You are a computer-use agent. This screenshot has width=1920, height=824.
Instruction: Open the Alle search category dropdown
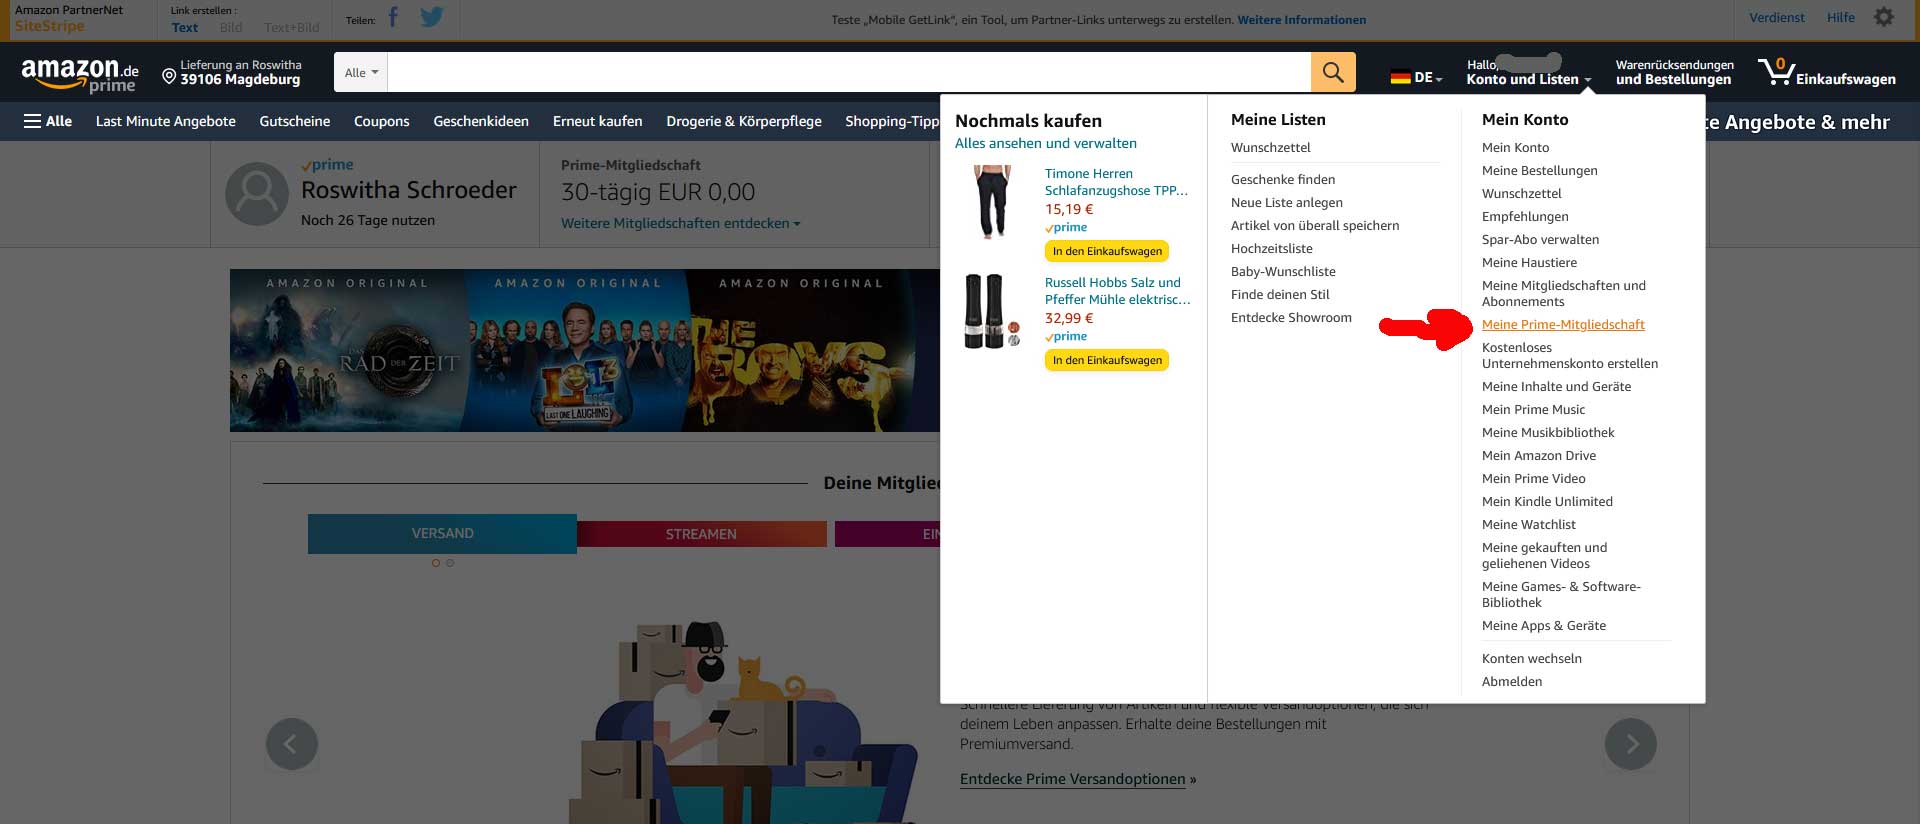(x=361, y=72)
